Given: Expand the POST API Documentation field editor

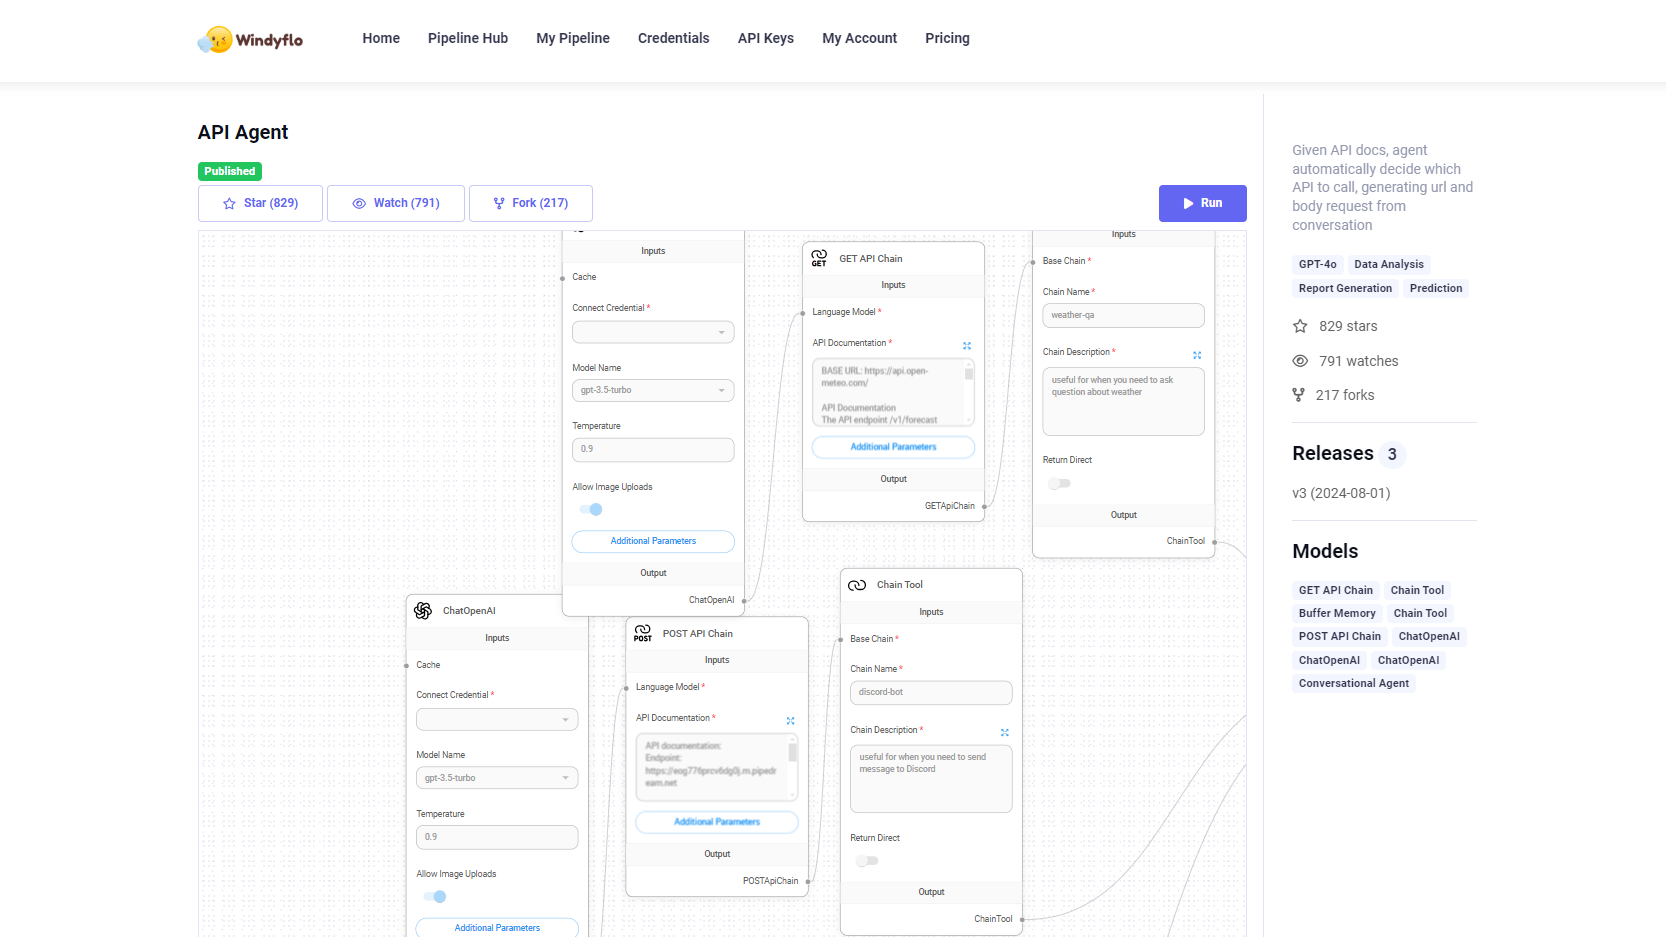Looking at the screenshot, I should [x=791, y=721].
